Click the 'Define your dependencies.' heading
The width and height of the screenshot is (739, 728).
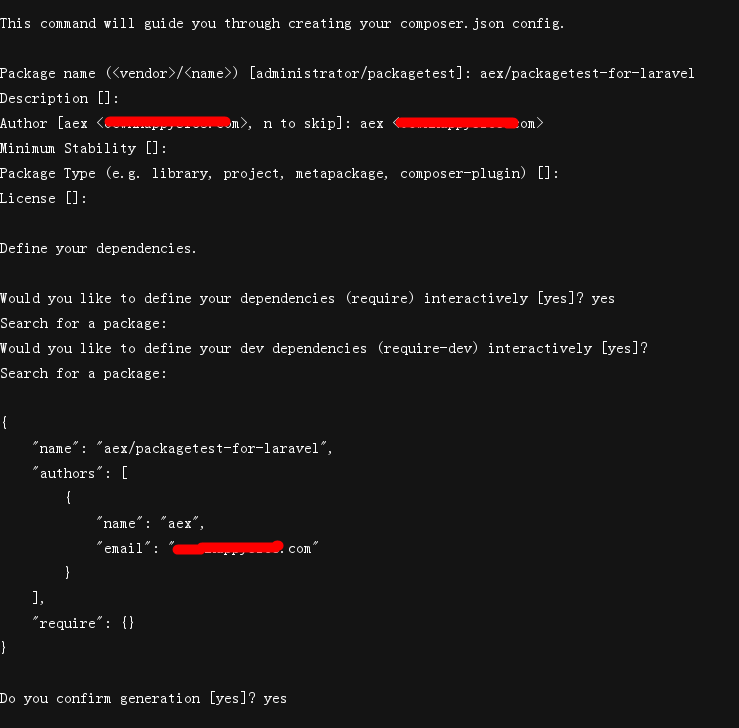98,248
